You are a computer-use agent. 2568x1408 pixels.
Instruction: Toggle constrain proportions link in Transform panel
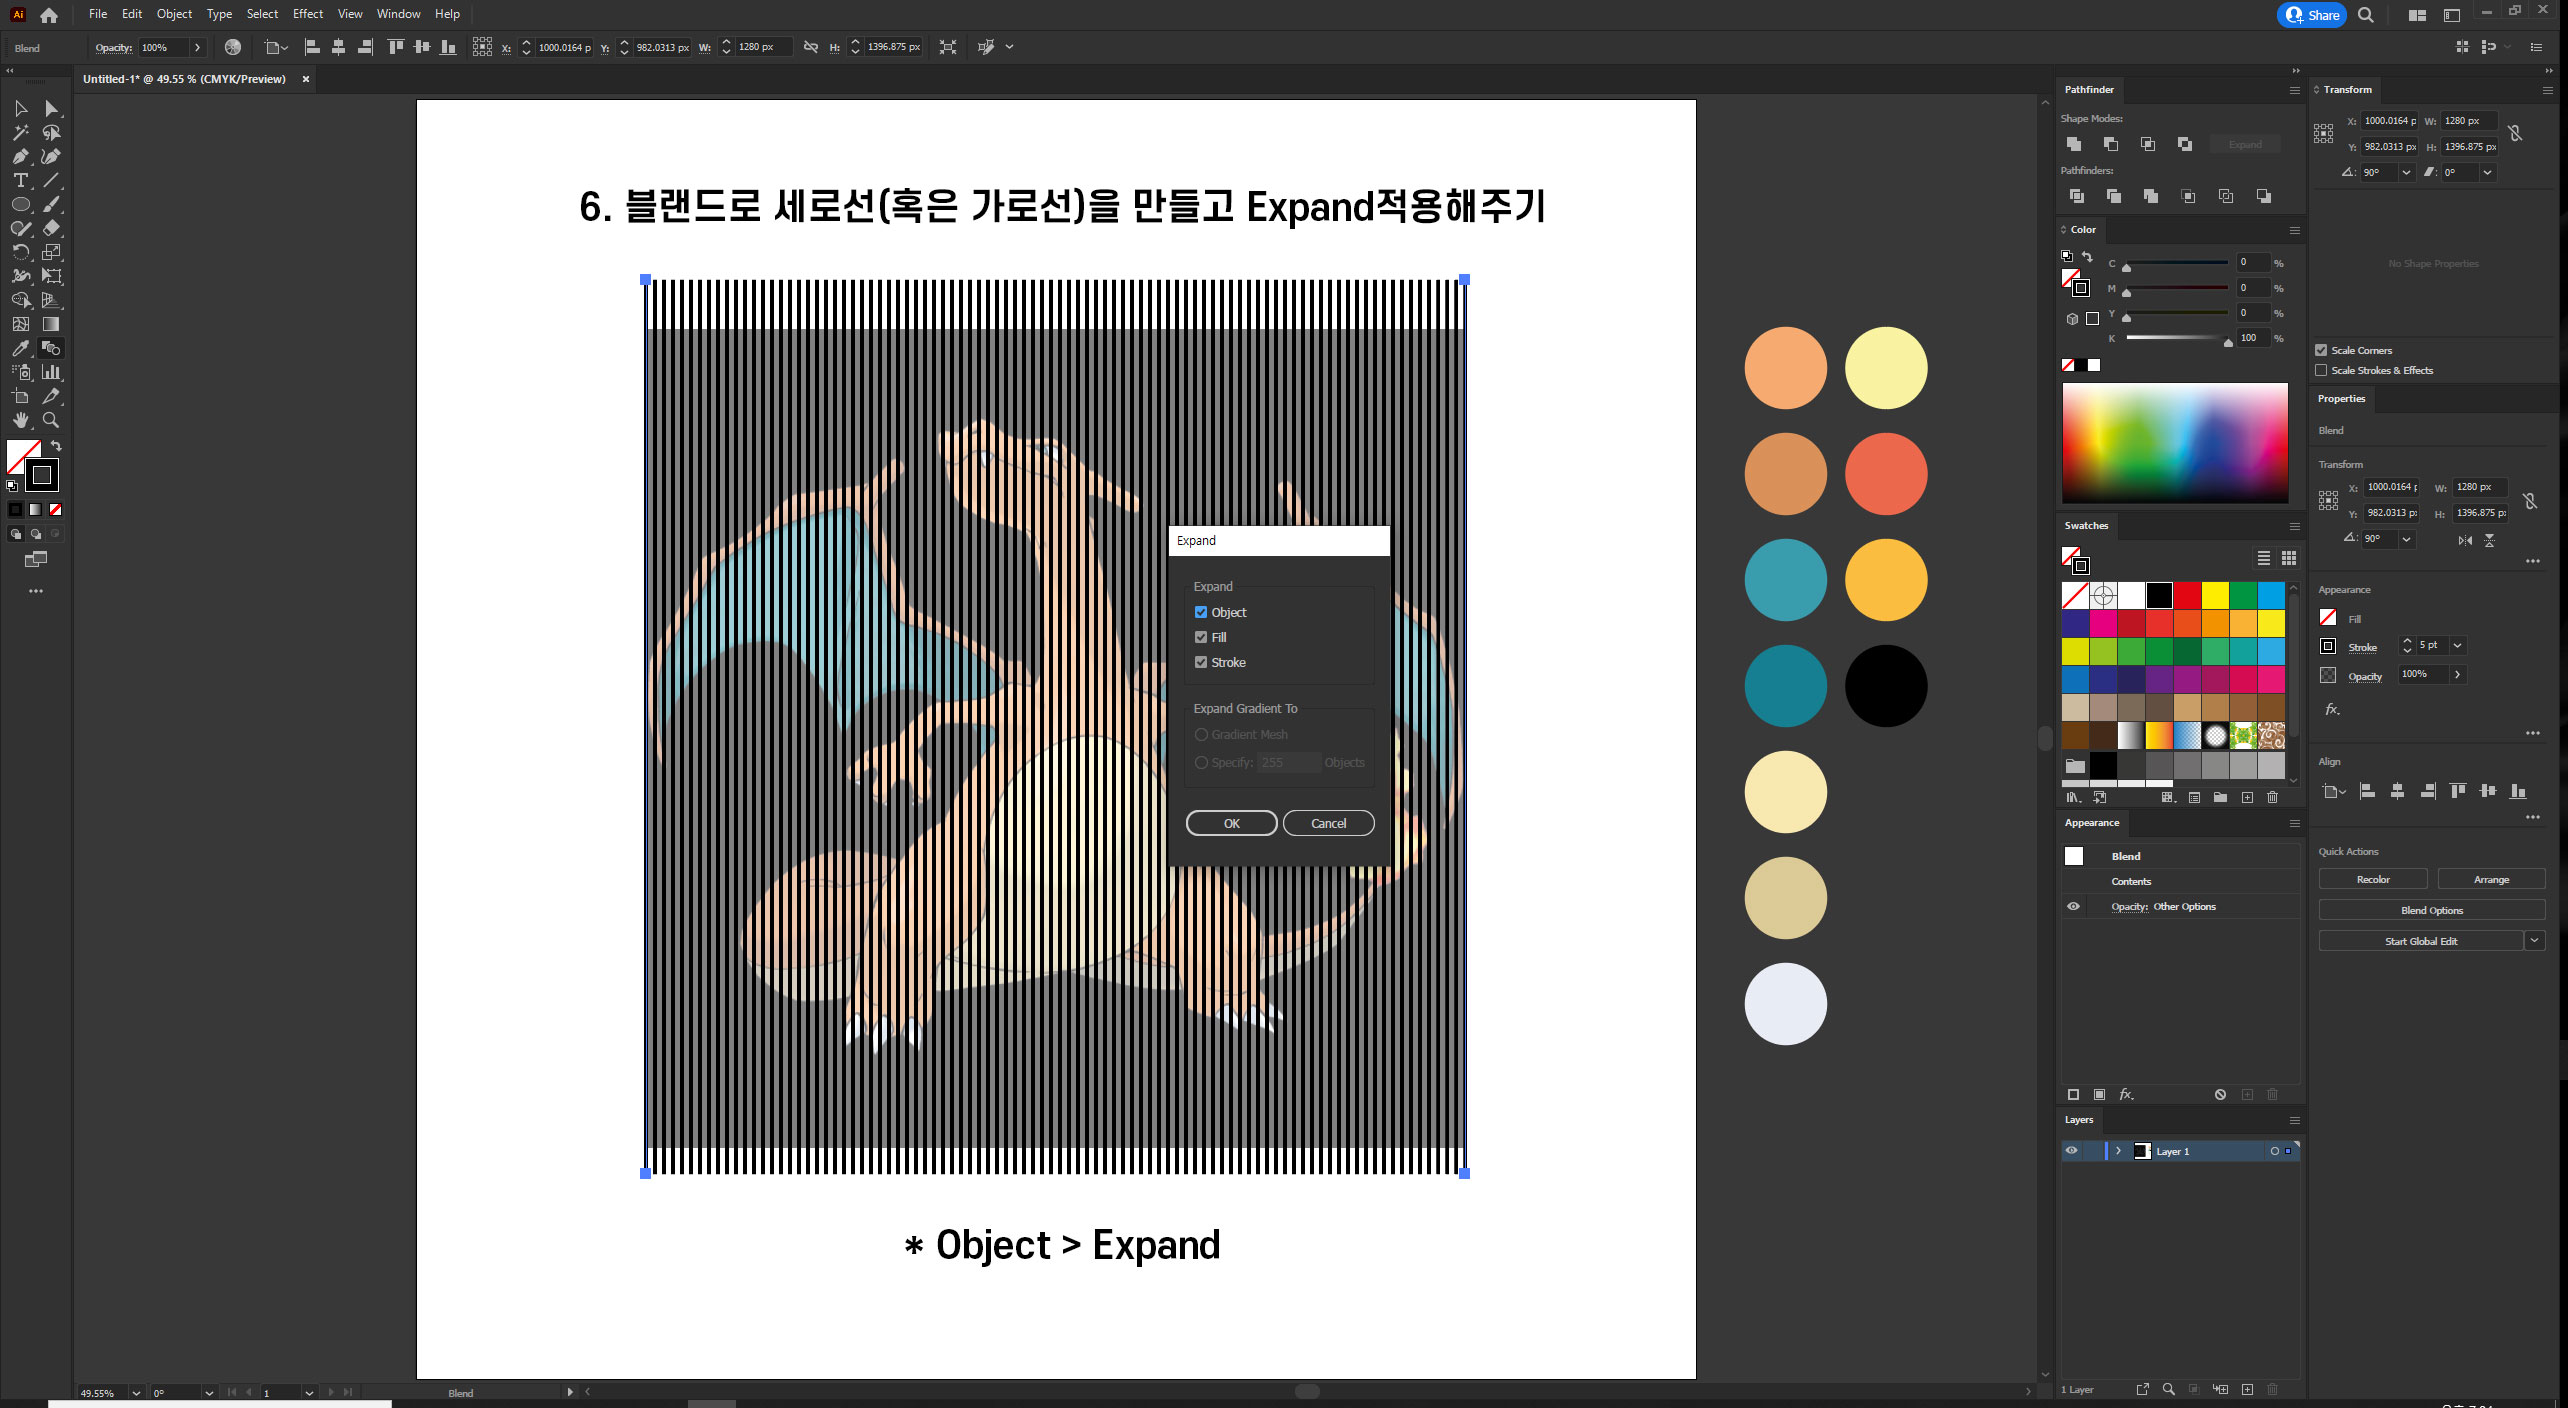pos(2515,133)
